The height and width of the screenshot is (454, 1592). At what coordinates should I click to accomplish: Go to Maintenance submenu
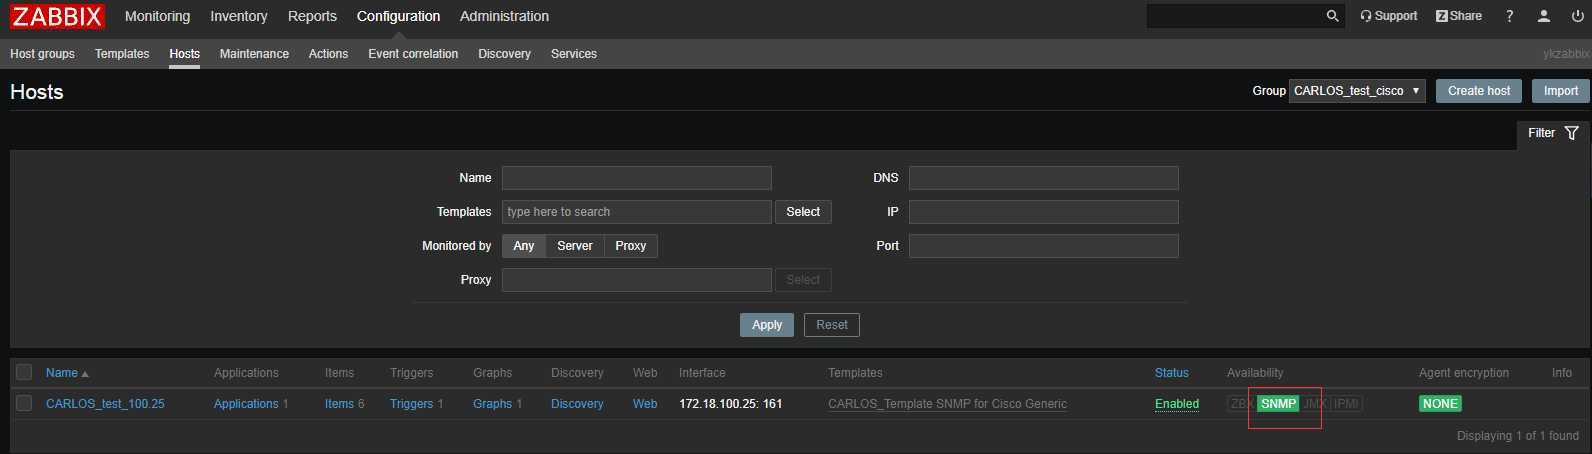[x=254, y=54]
